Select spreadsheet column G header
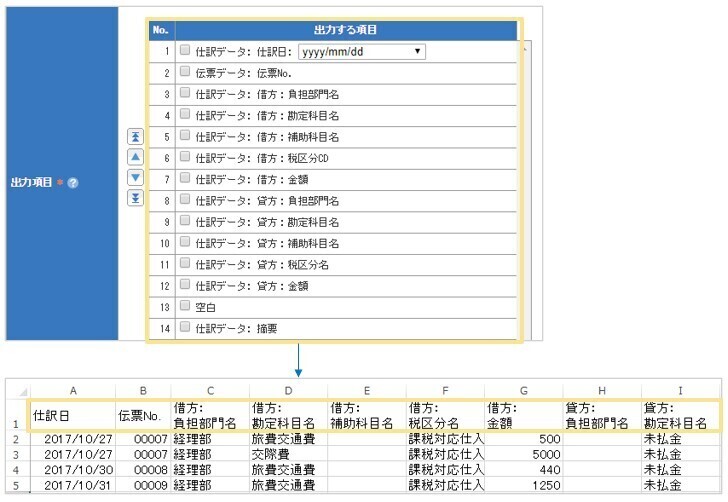728x502 pixels. pyautogui.click(x=522, y=389)
